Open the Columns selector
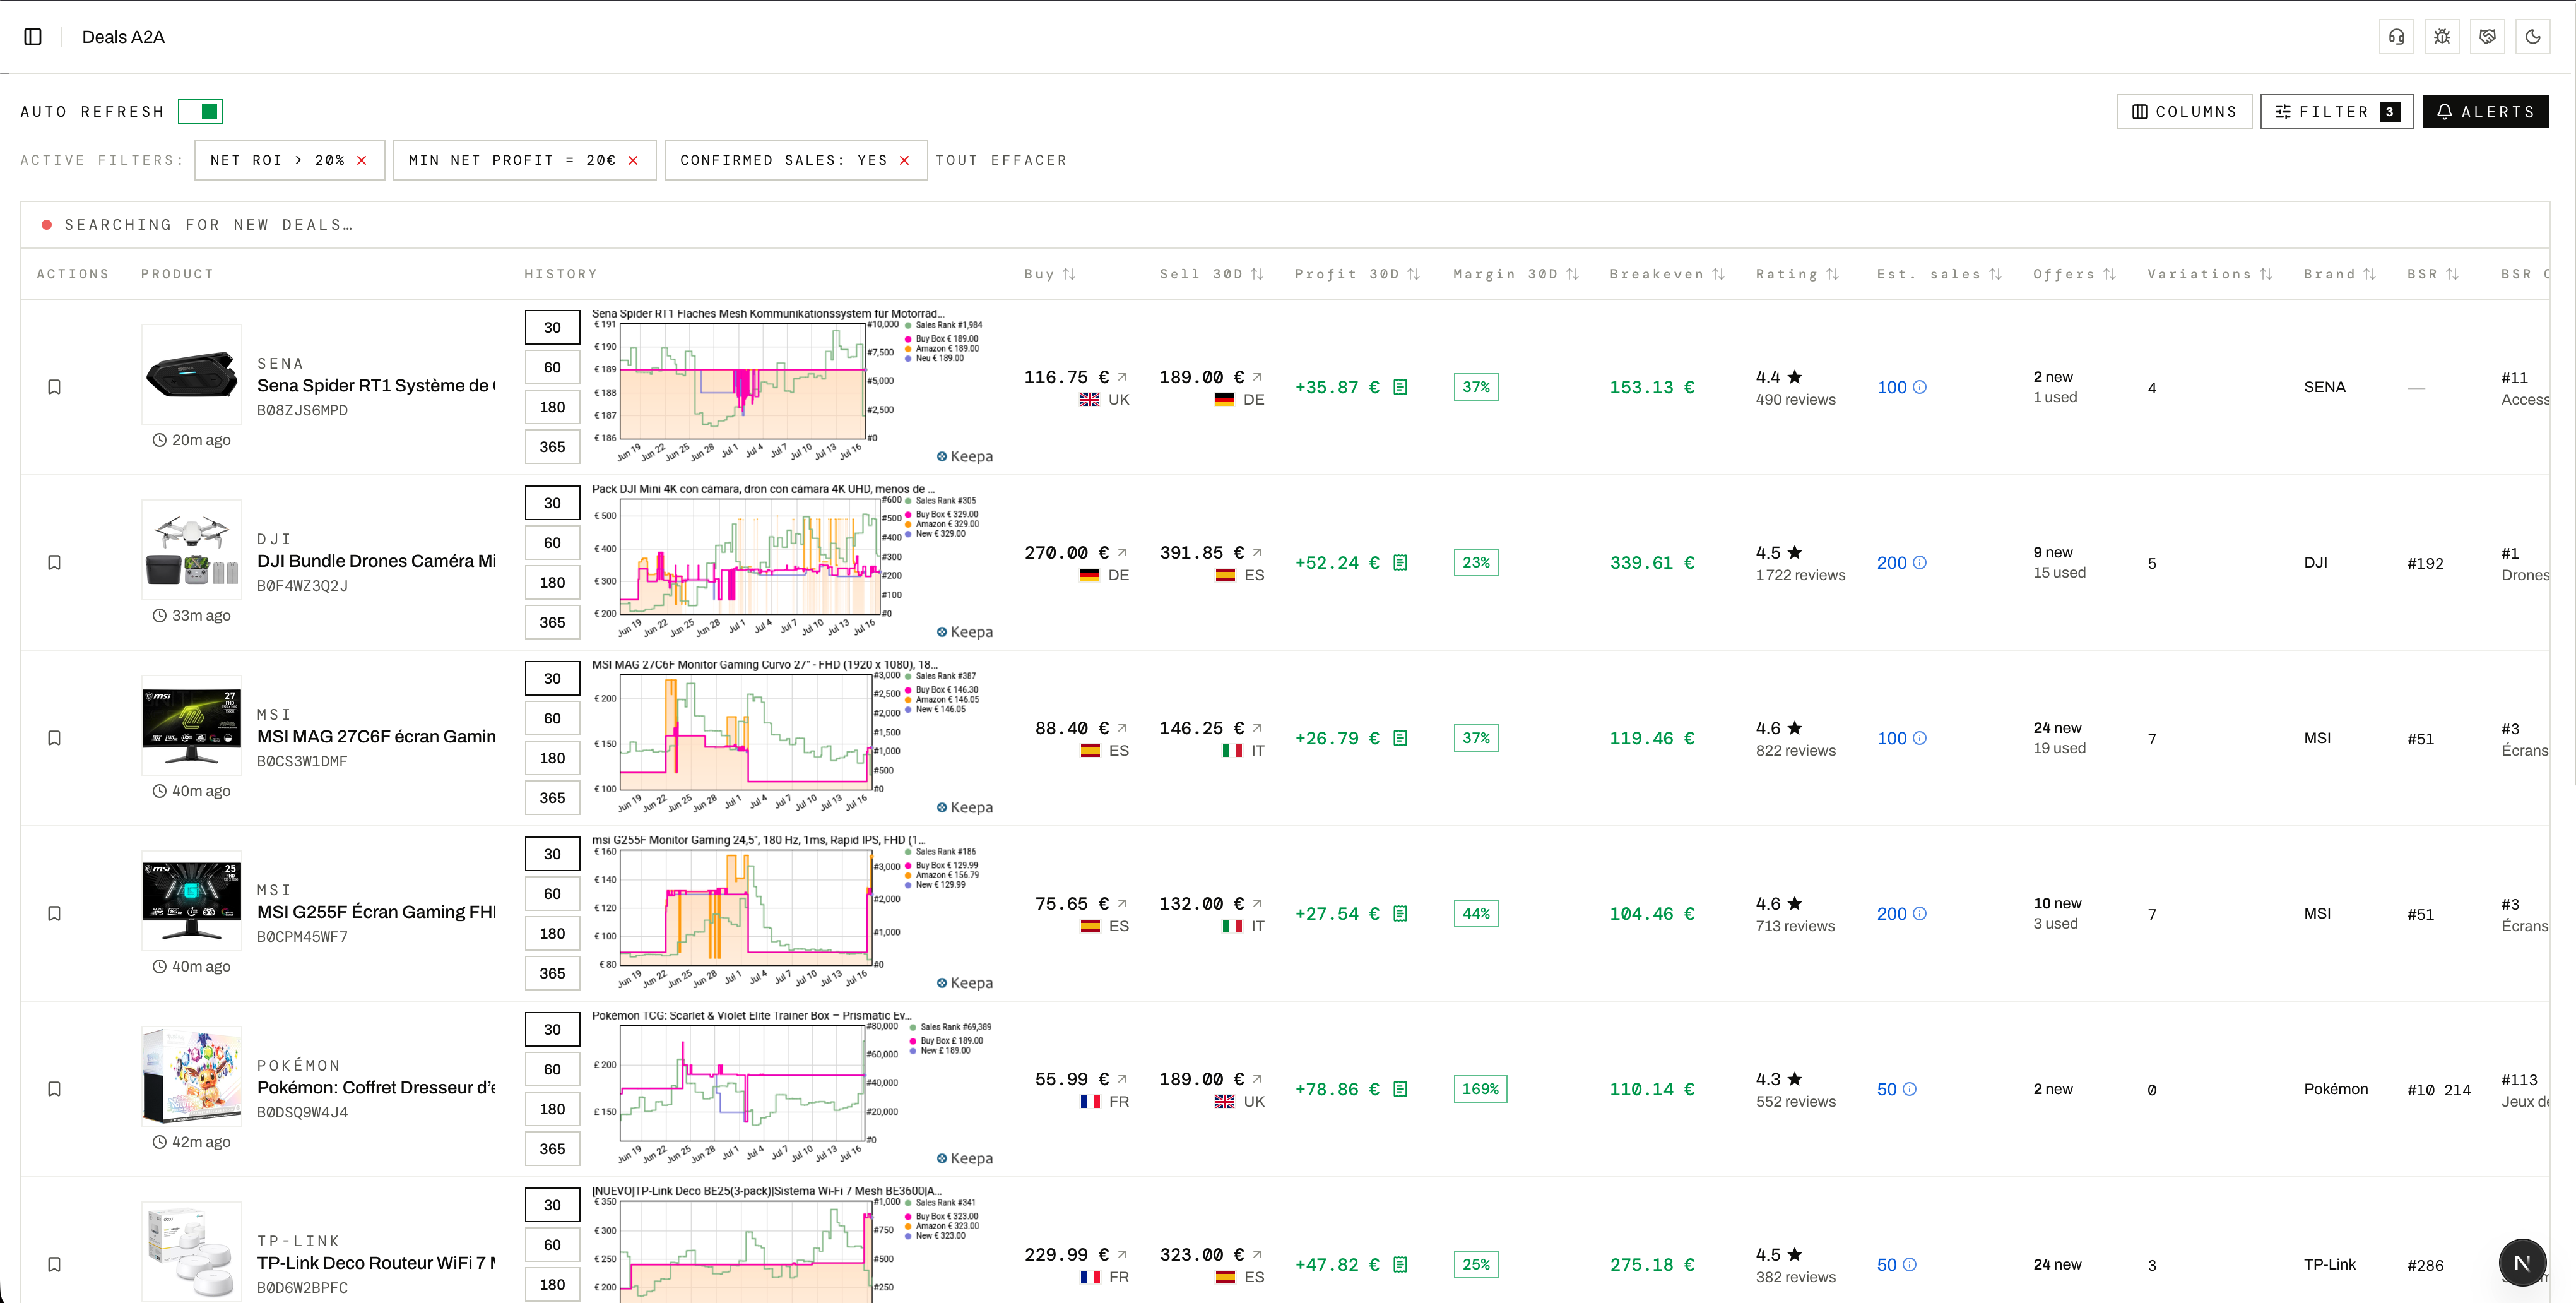The width and height of the screenshot is (2576, 1303). 2184,112
